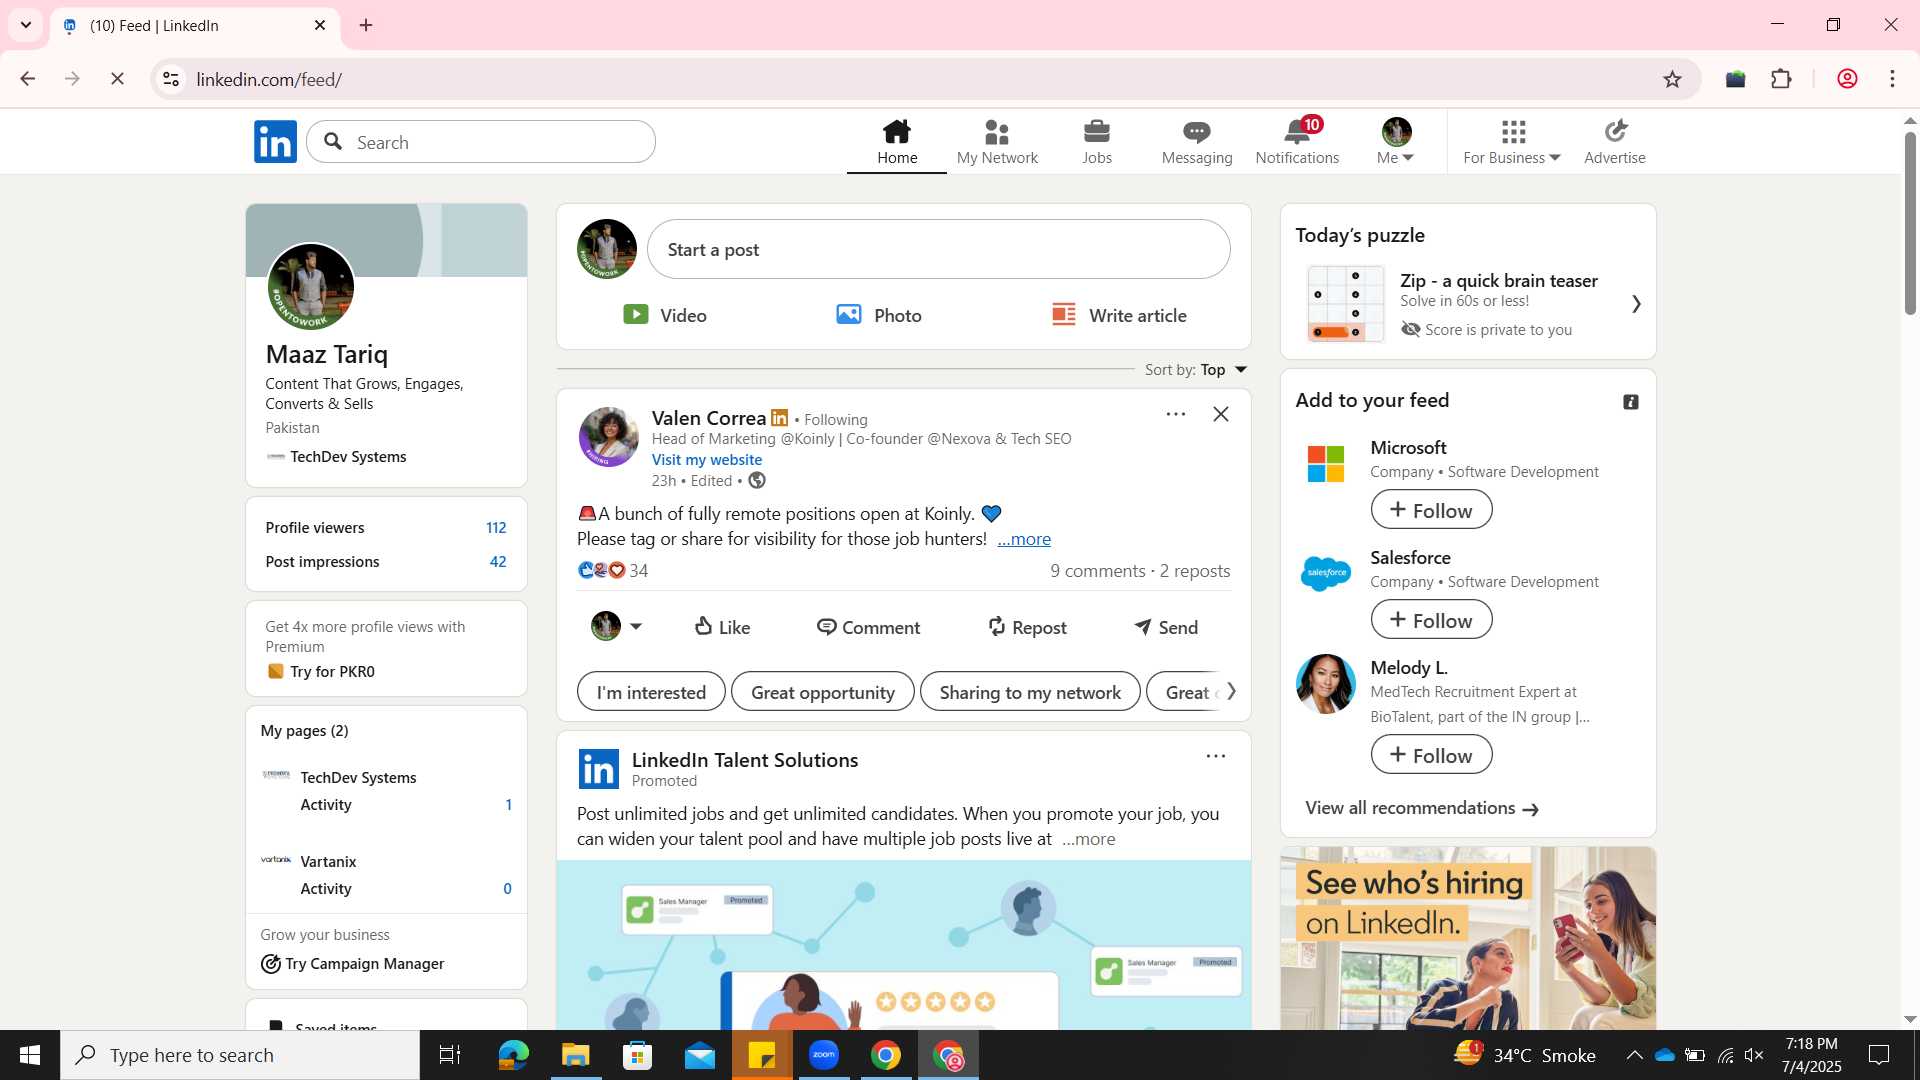
Task: Open Windows Start menu
Action: pos(30,1055)
